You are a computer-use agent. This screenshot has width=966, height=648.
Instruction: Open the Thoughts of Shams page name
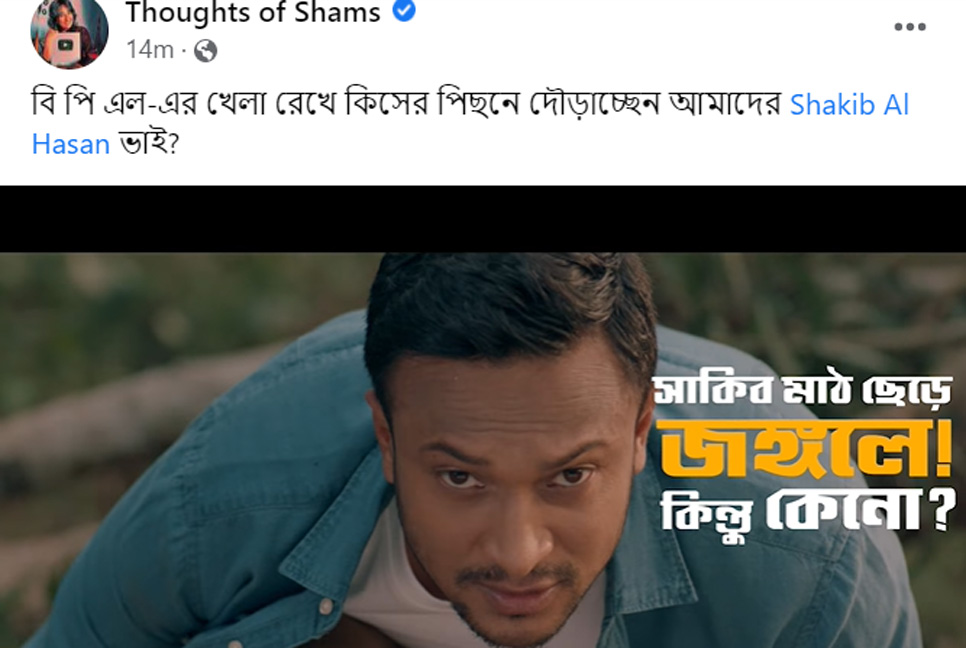pos(253,12)
